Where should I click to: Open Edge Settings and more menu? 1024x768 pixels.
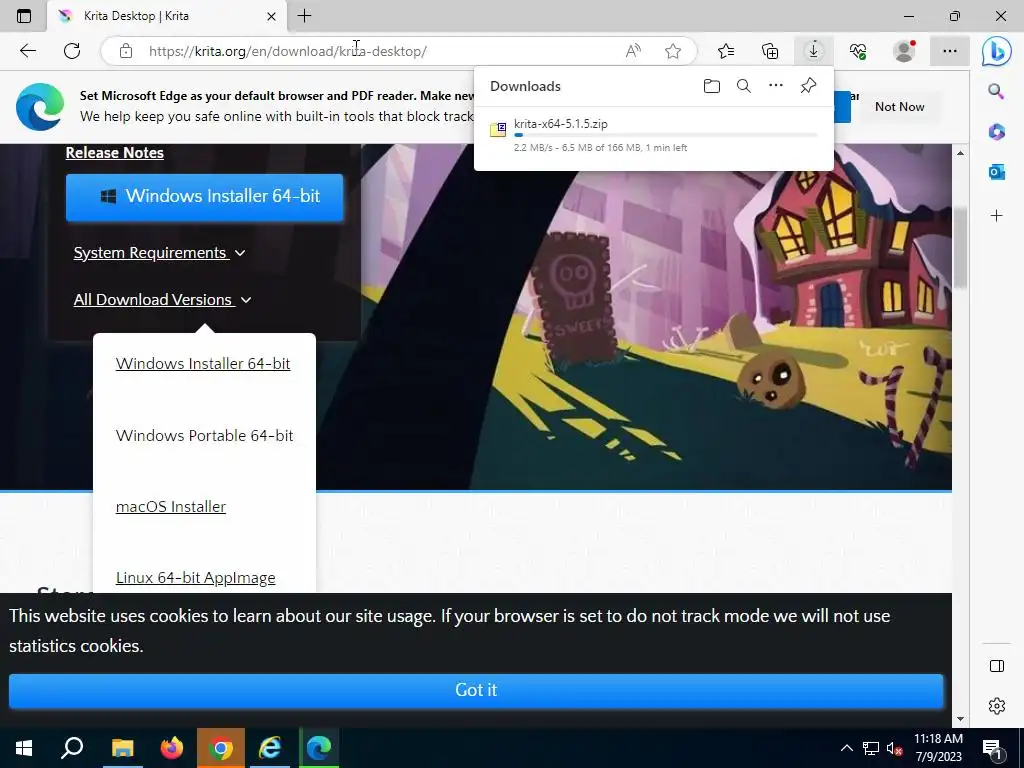pyautogui.click(x=950, y=51)
